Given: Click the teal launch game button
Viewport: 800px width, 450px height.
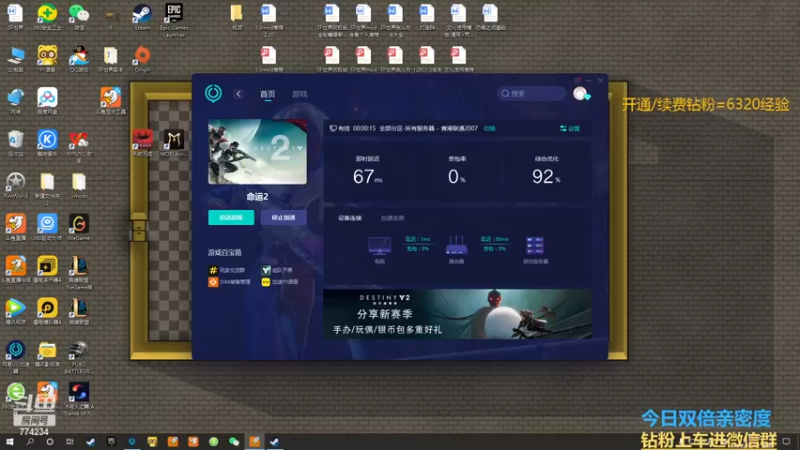Looking at the screenshot, I should (231, 217).
